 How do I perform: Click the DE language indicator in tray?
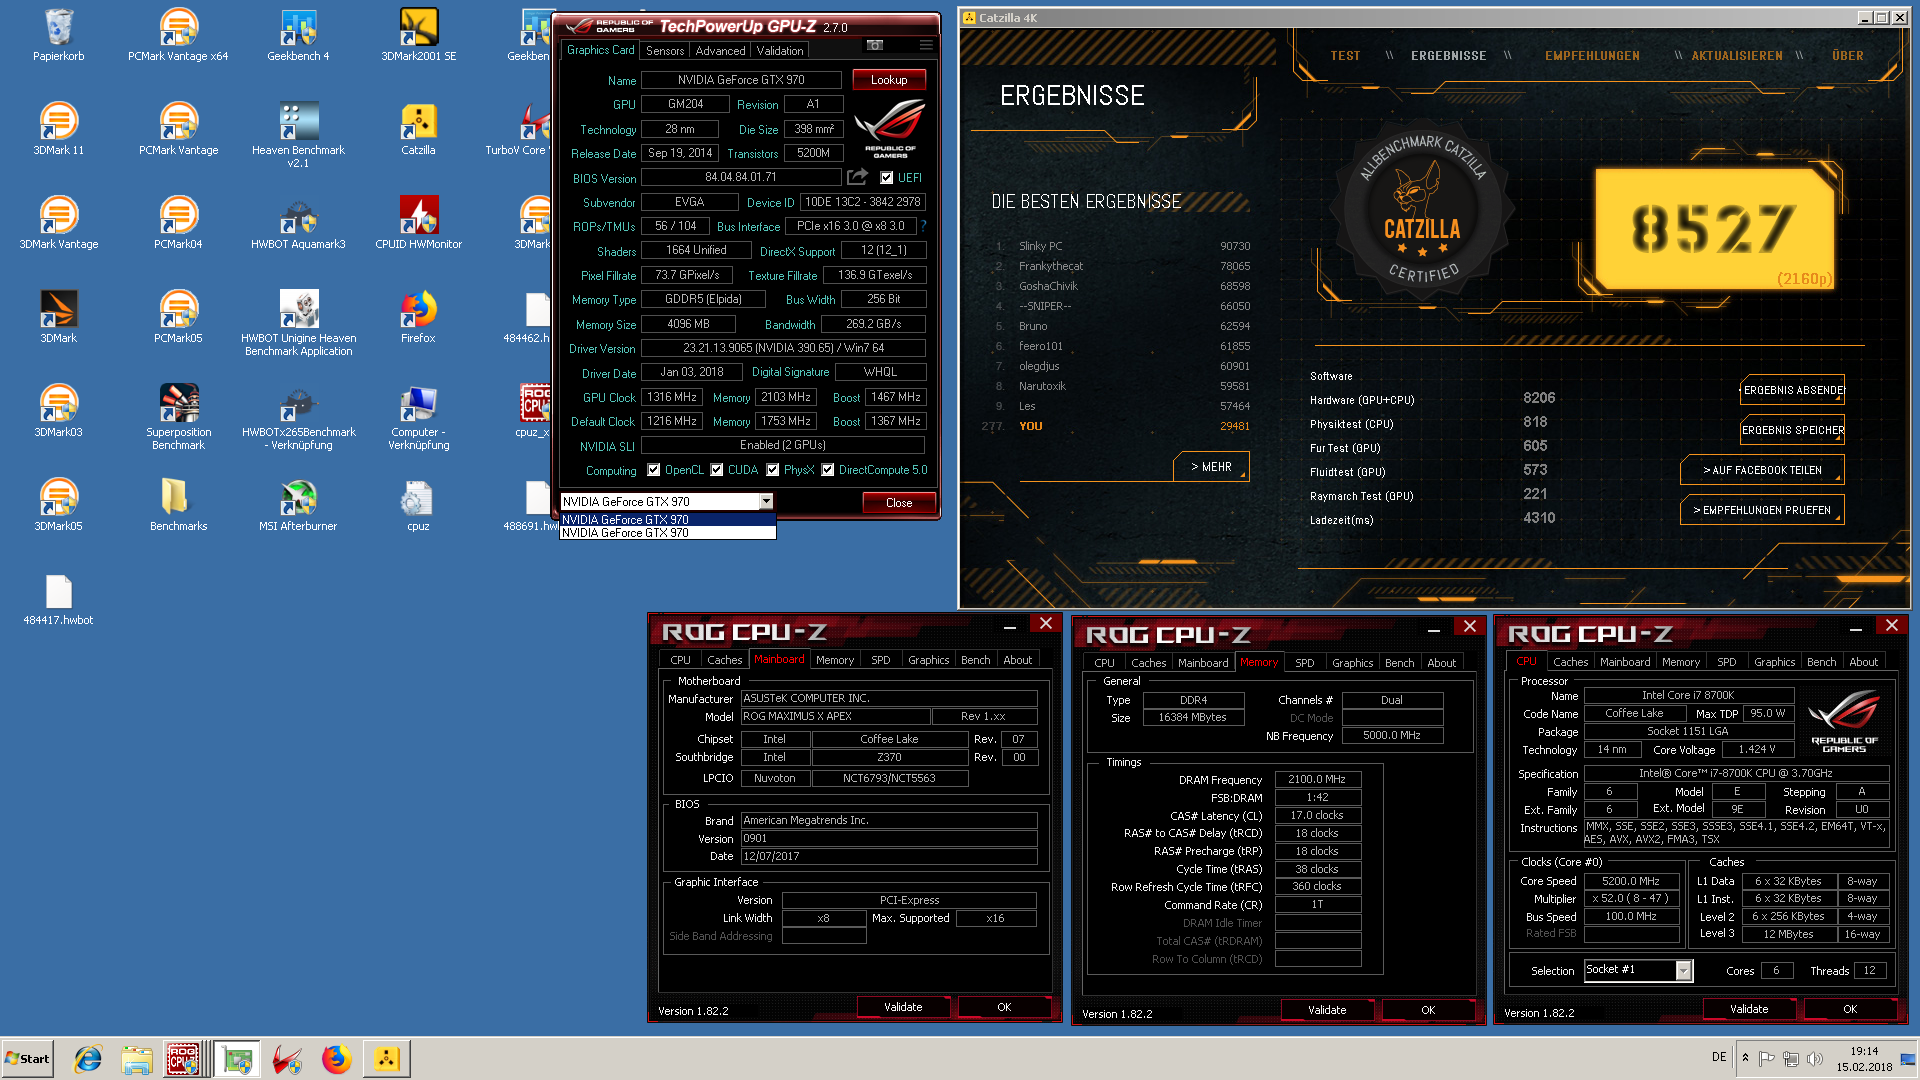pyautogui.click(x=1719, y=1057)
